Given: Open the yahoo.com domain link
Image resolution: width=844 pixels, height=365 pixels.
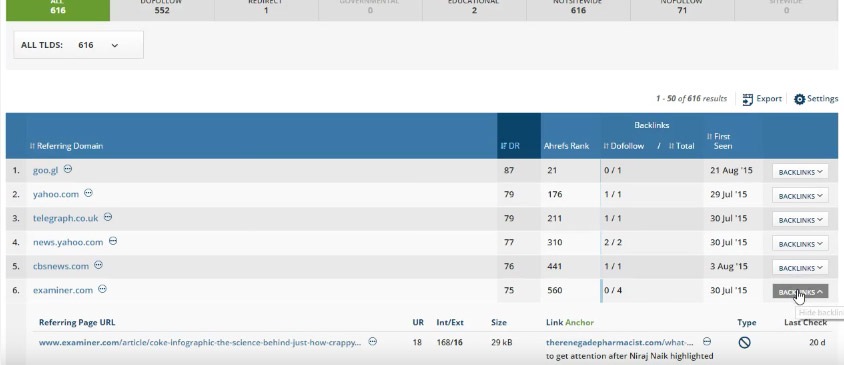Looking at the screenshot, I should (x=55, y=194).
